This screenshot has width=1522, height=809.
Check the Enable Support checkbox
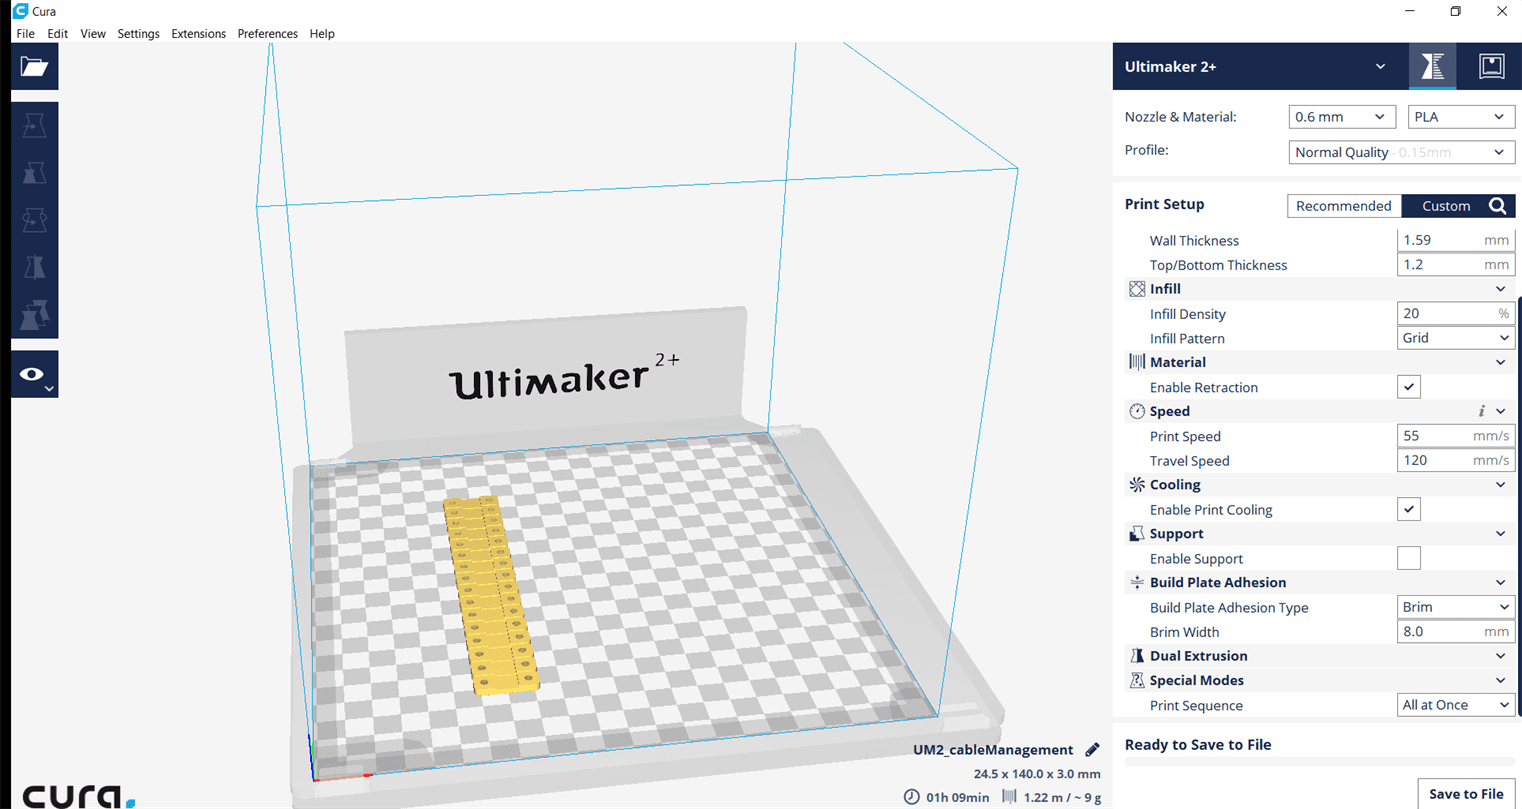coord(1409,558)
